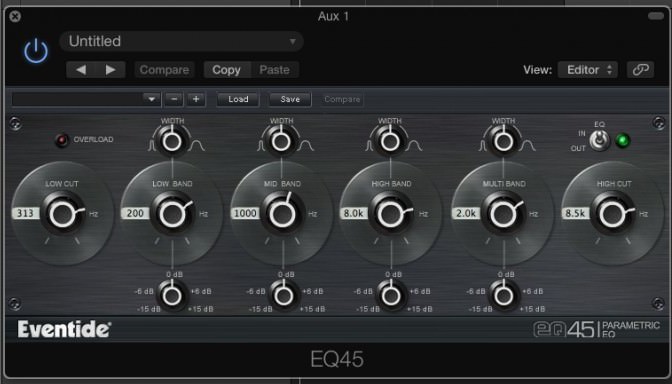Screen dimensions: 672x384
Task: Close the Aux 1 plugin window
Action: [15, 16]
